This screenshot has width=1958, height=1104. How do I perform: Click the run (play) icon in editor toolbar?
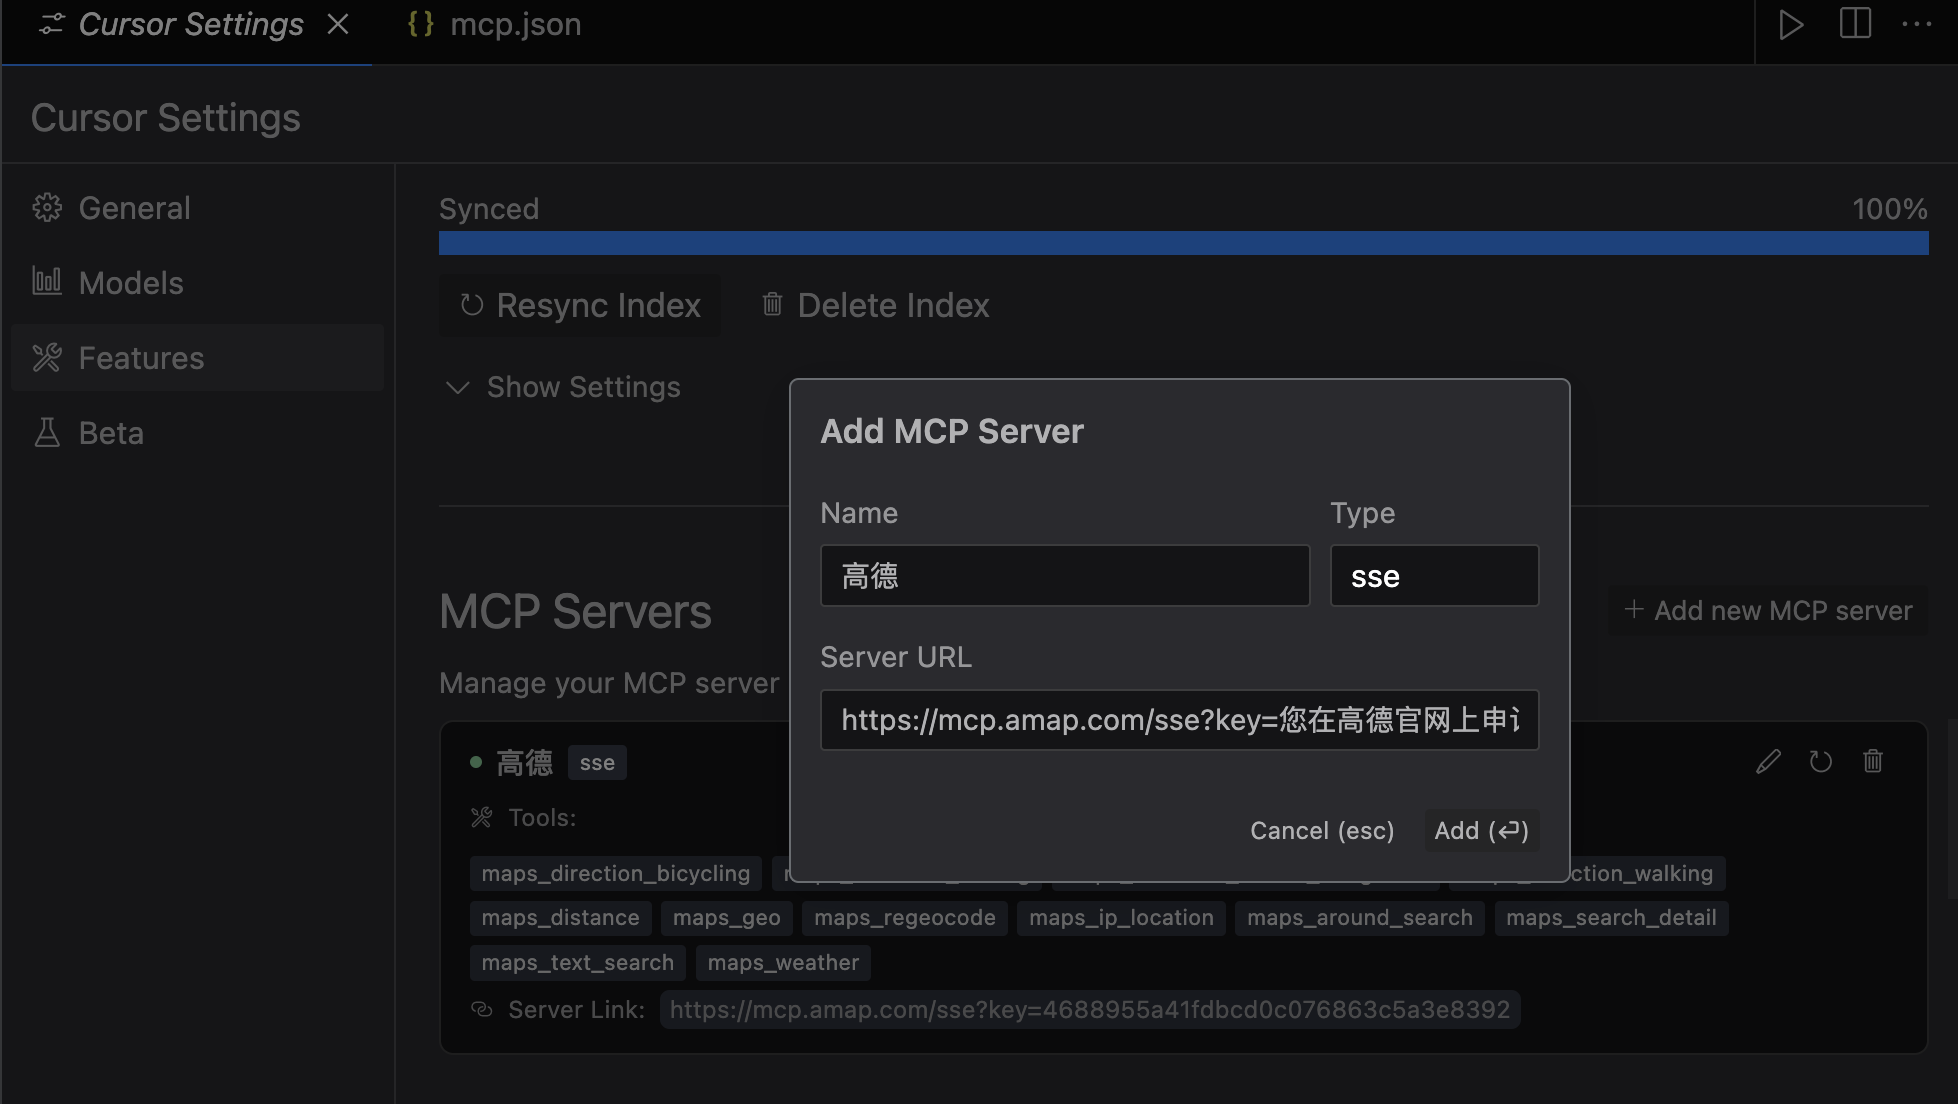pos(1791,25)
